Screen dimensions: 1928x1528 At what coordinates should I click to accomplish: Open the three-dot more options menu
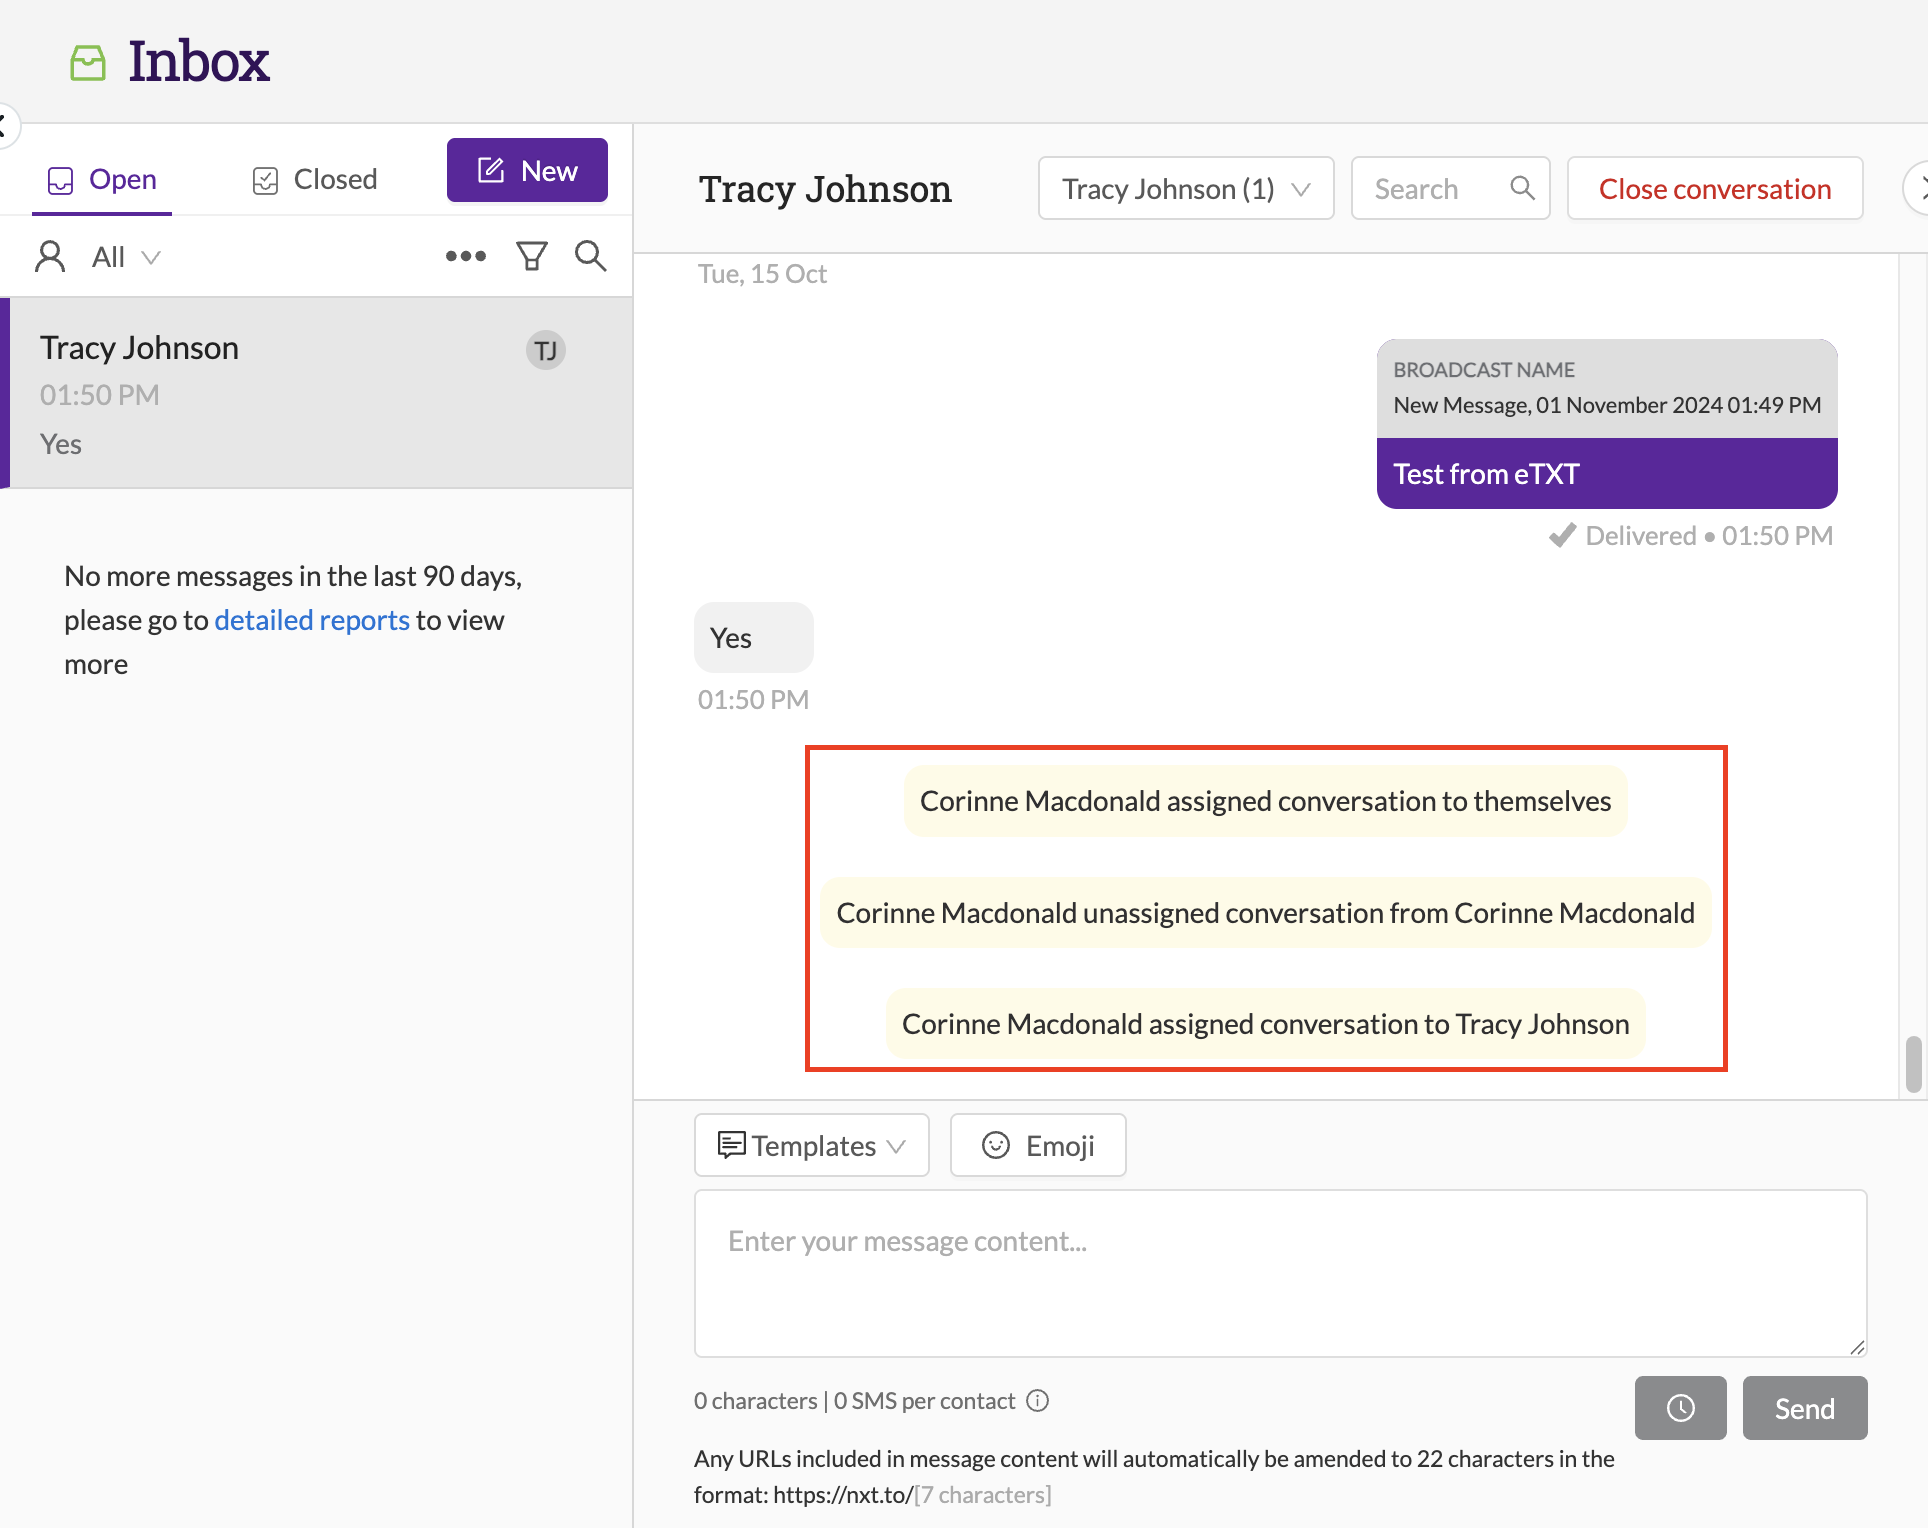point(466,256)
